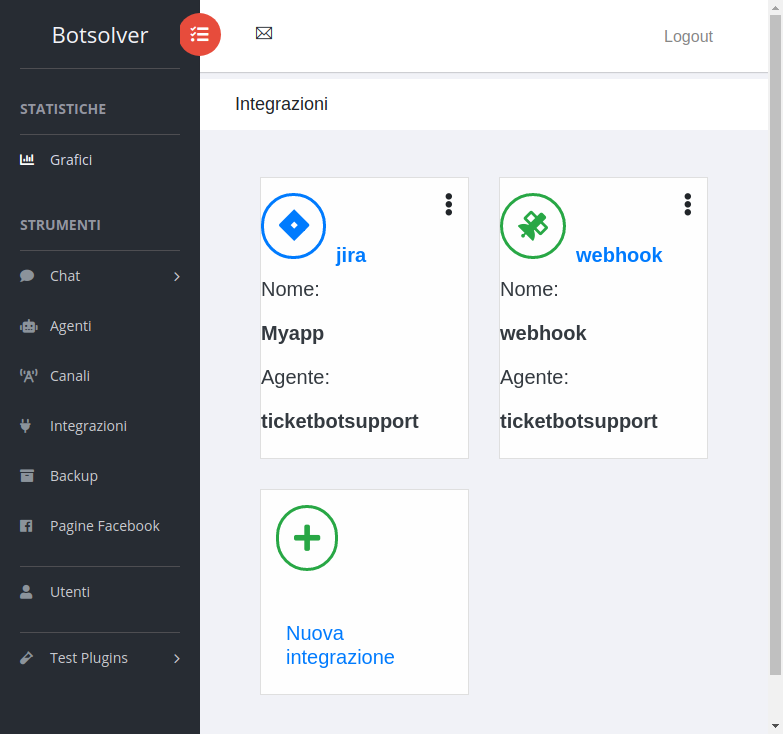Click the STRUMENTI section label

(x=60, y=225)
